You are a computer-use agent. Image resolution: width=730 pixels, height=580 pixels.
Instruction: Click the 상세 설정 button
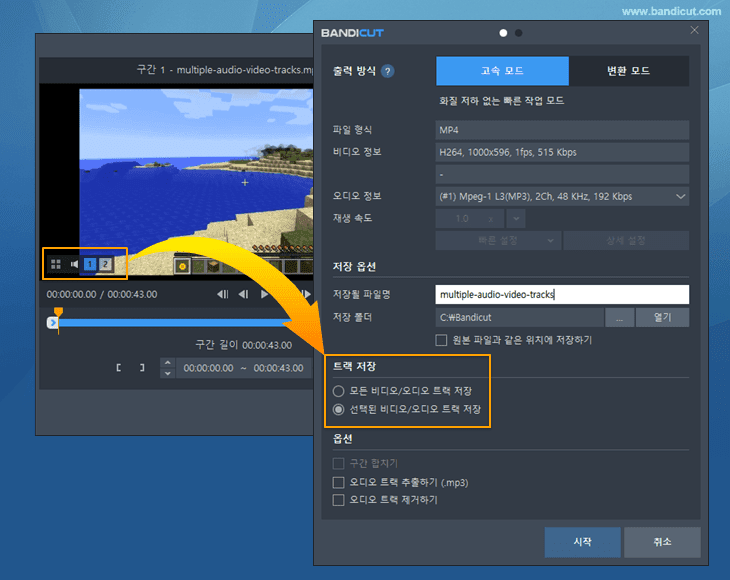coord(626,241)
